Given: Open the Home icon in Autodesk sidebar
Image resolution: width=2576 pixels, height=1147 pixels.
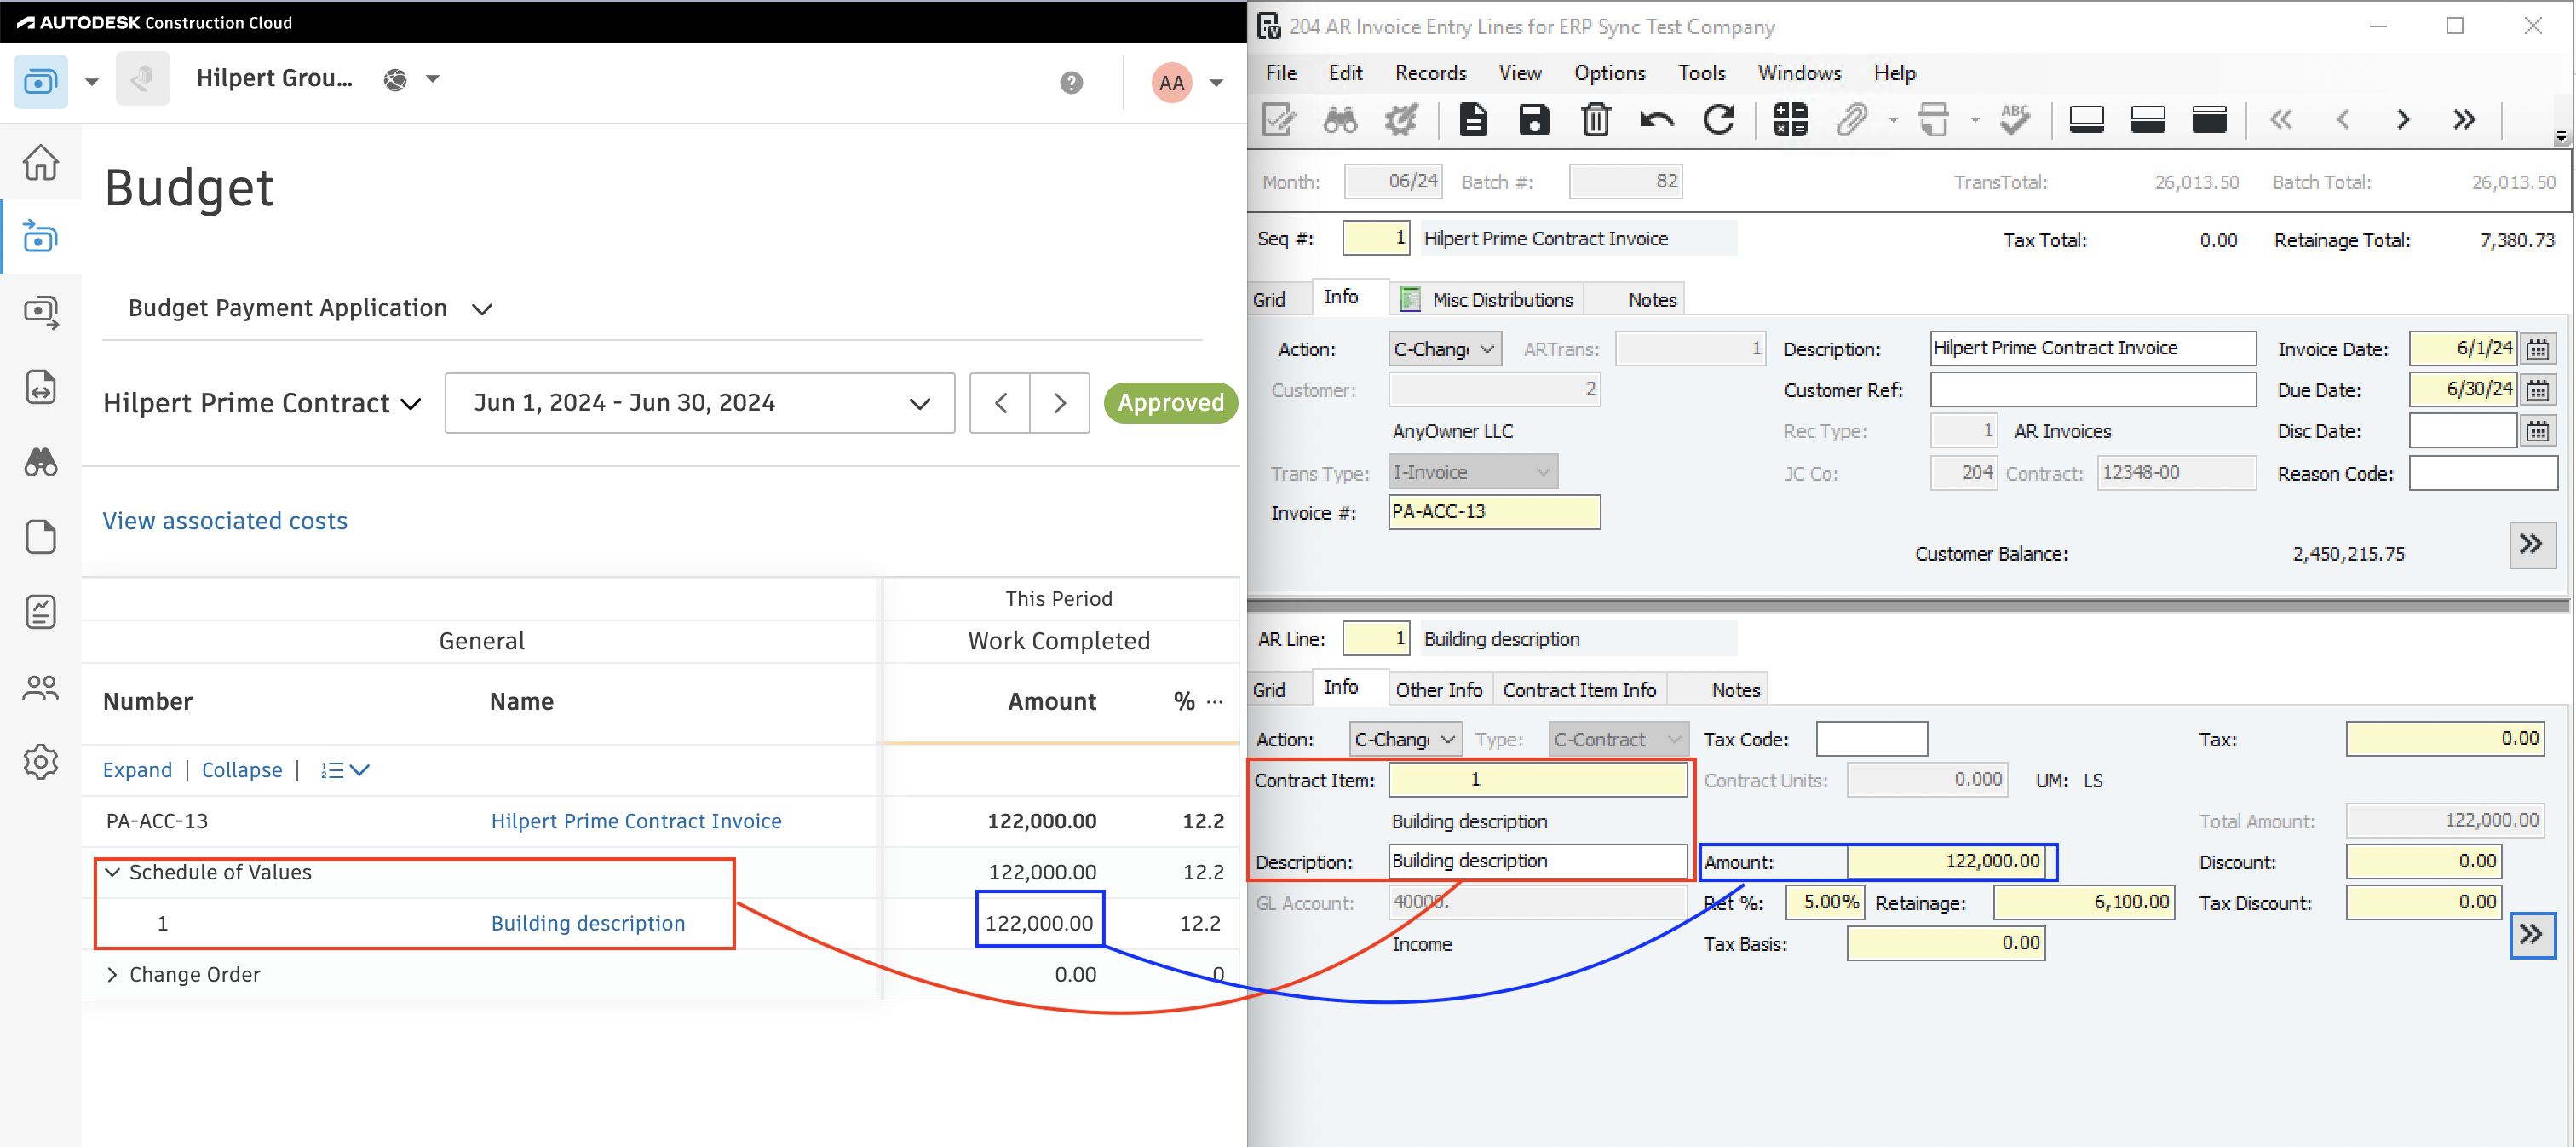Looking at the screenshot, I should pos(40,162).
